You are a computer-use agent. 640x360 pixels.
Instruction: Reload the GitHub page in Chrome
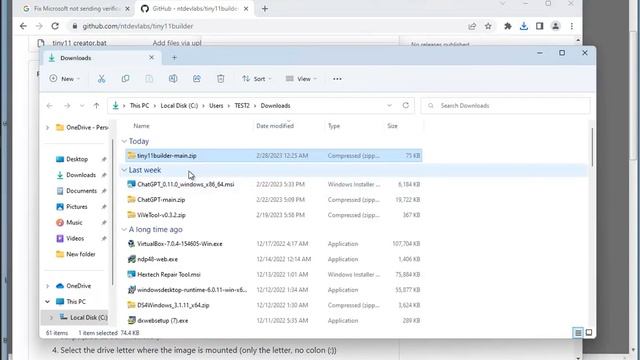(55, 26)
